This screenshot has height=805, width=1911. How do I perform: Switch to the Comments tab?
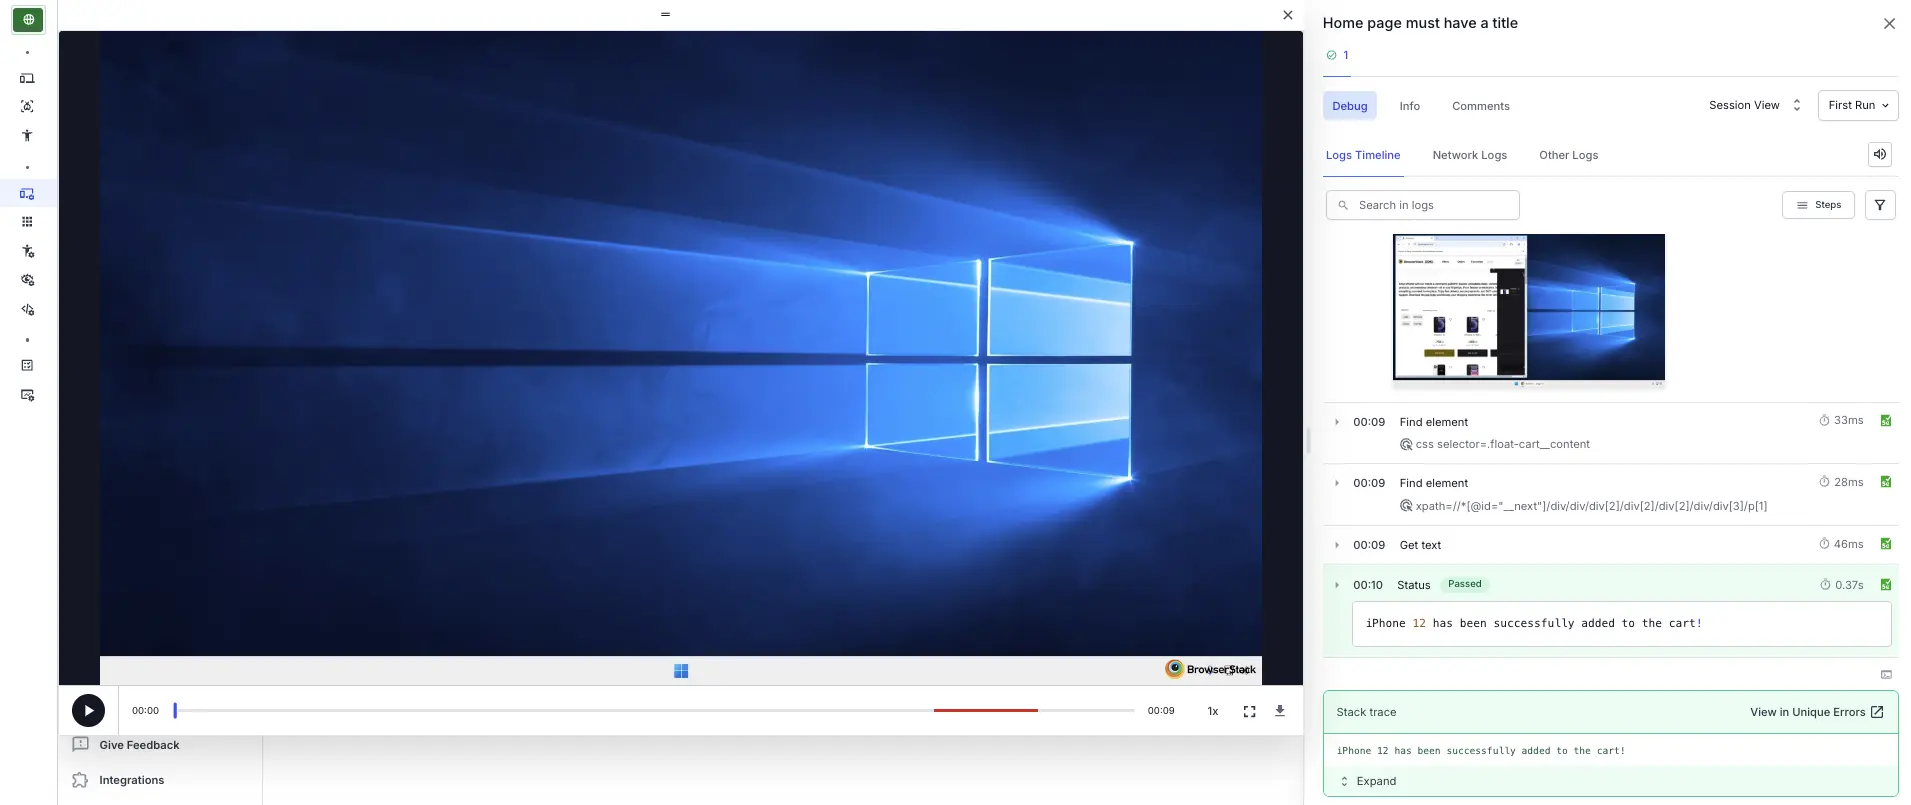(1481, 106)
